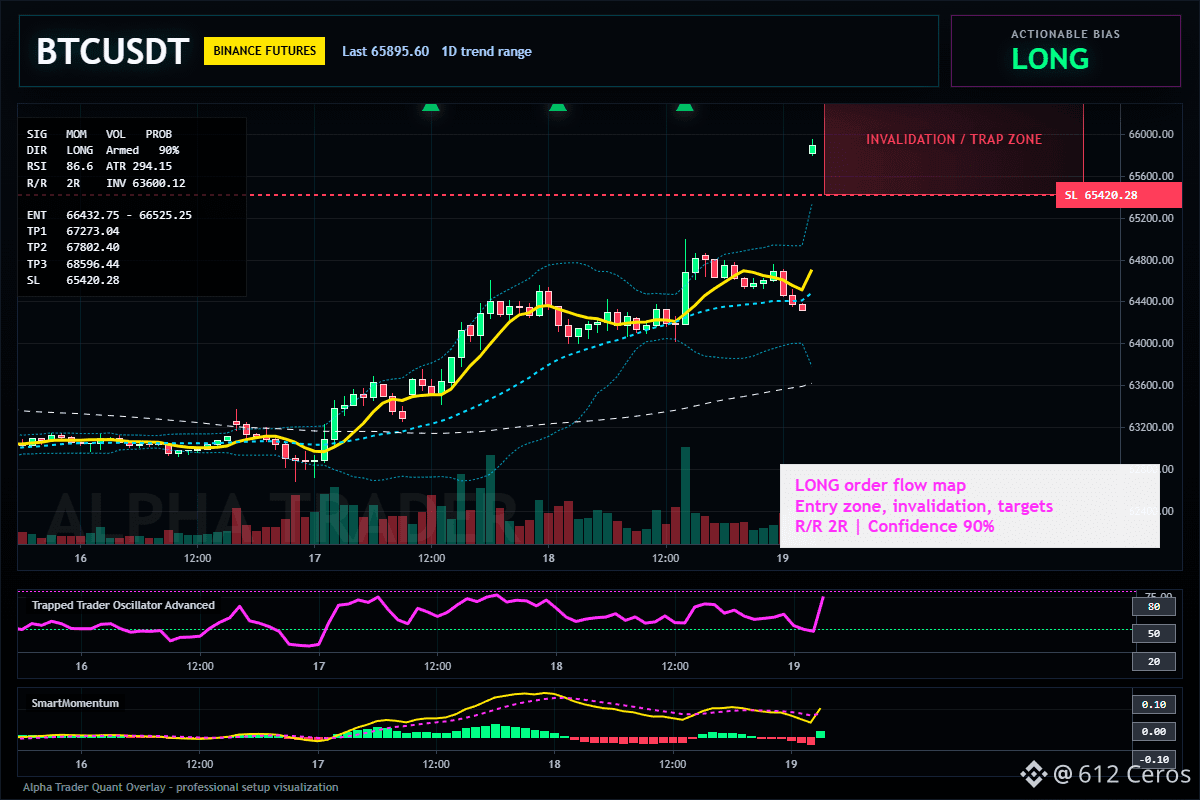Viewport: 1200px width, 800px height.
Task: Click the 50 level on the oscillator scale
Action: tap(1153, 634)
